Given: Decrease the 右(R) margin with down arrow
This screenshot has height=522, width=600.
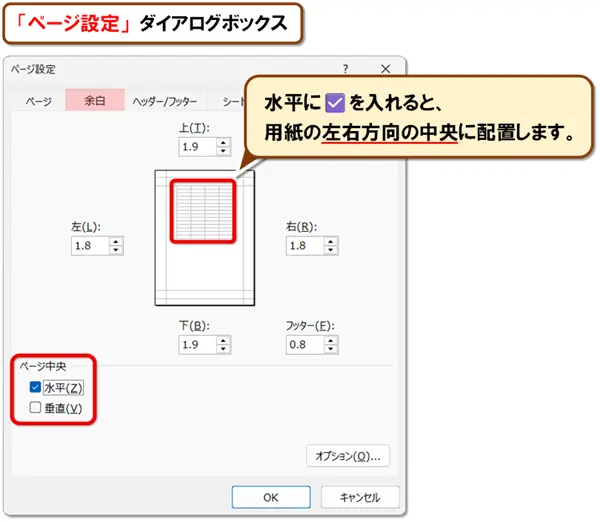Looking at the screenshot, I should tap(331, 250).
